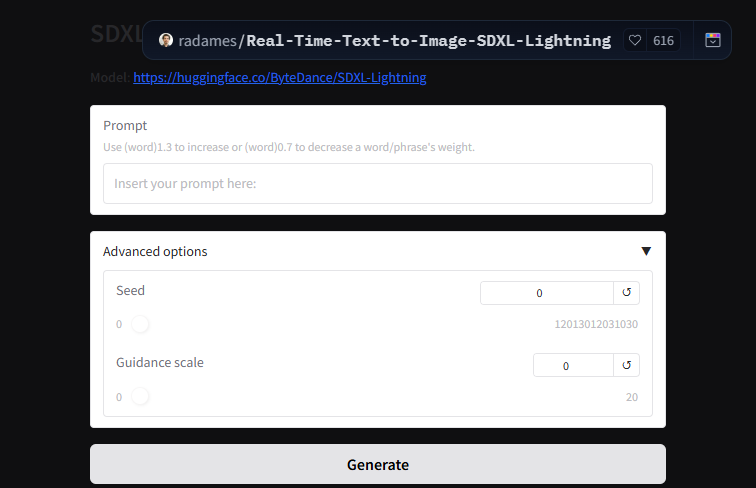This screenshot has height=488, width=756.
Task: Click the Guidance scale slider handle
Action: tap(140, 396)
